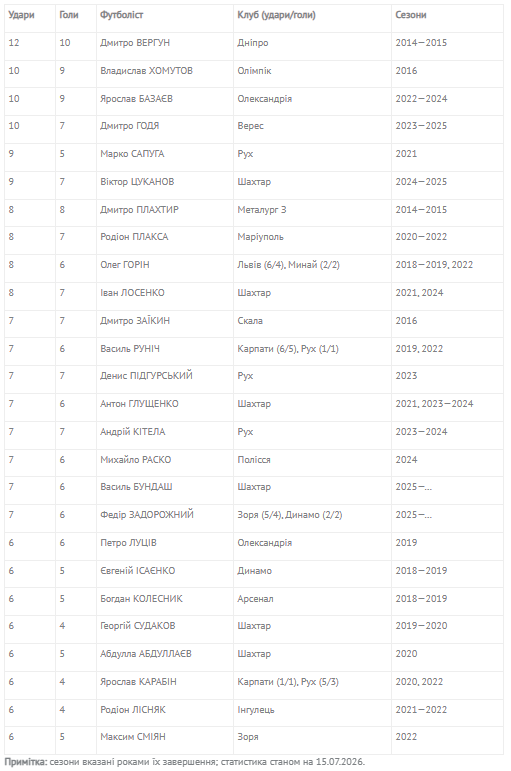
Task: Click the Футболіст column header
Action: click(121, 15)
